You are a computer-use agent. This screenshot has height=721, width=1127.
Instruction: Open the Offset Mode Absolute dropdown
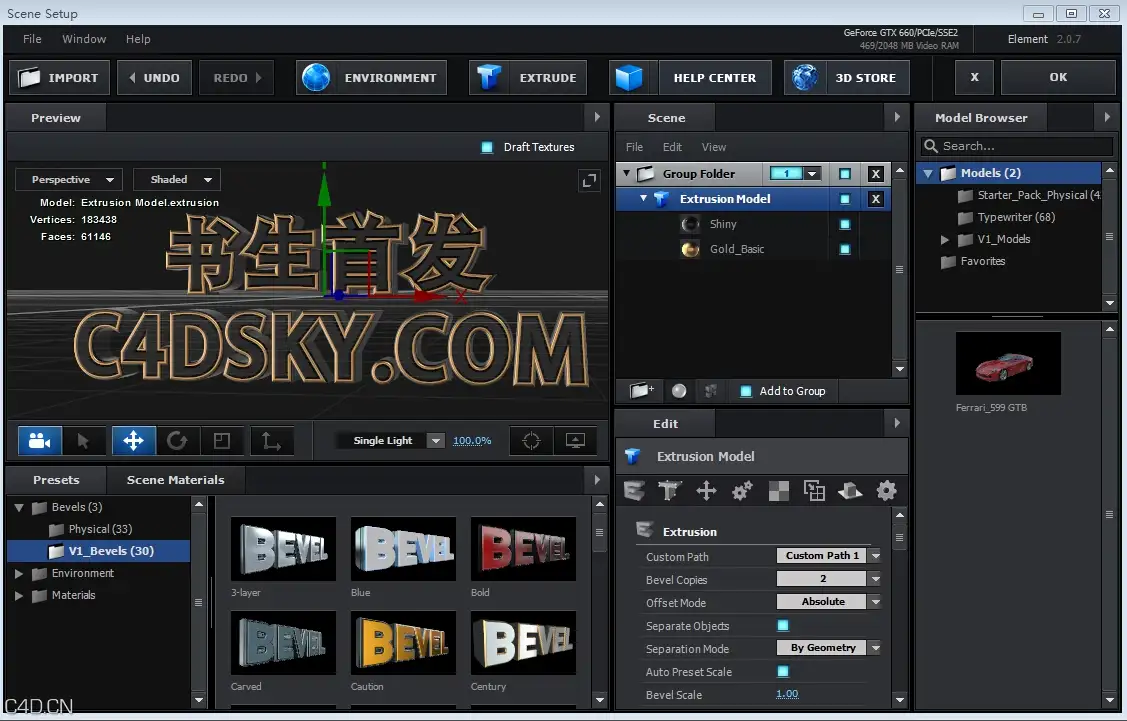pos(829,602)
